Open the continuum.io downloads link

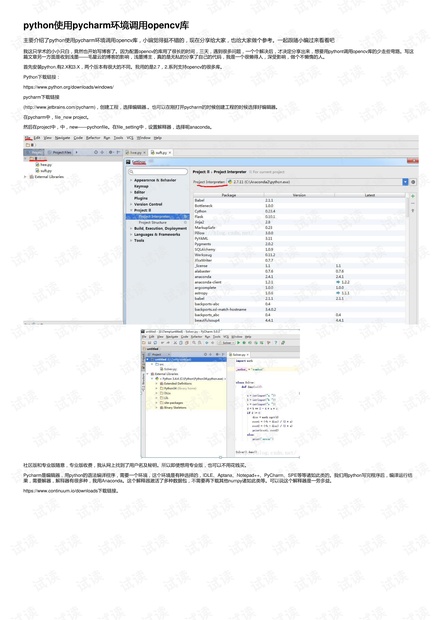click(x=61, y=491)
